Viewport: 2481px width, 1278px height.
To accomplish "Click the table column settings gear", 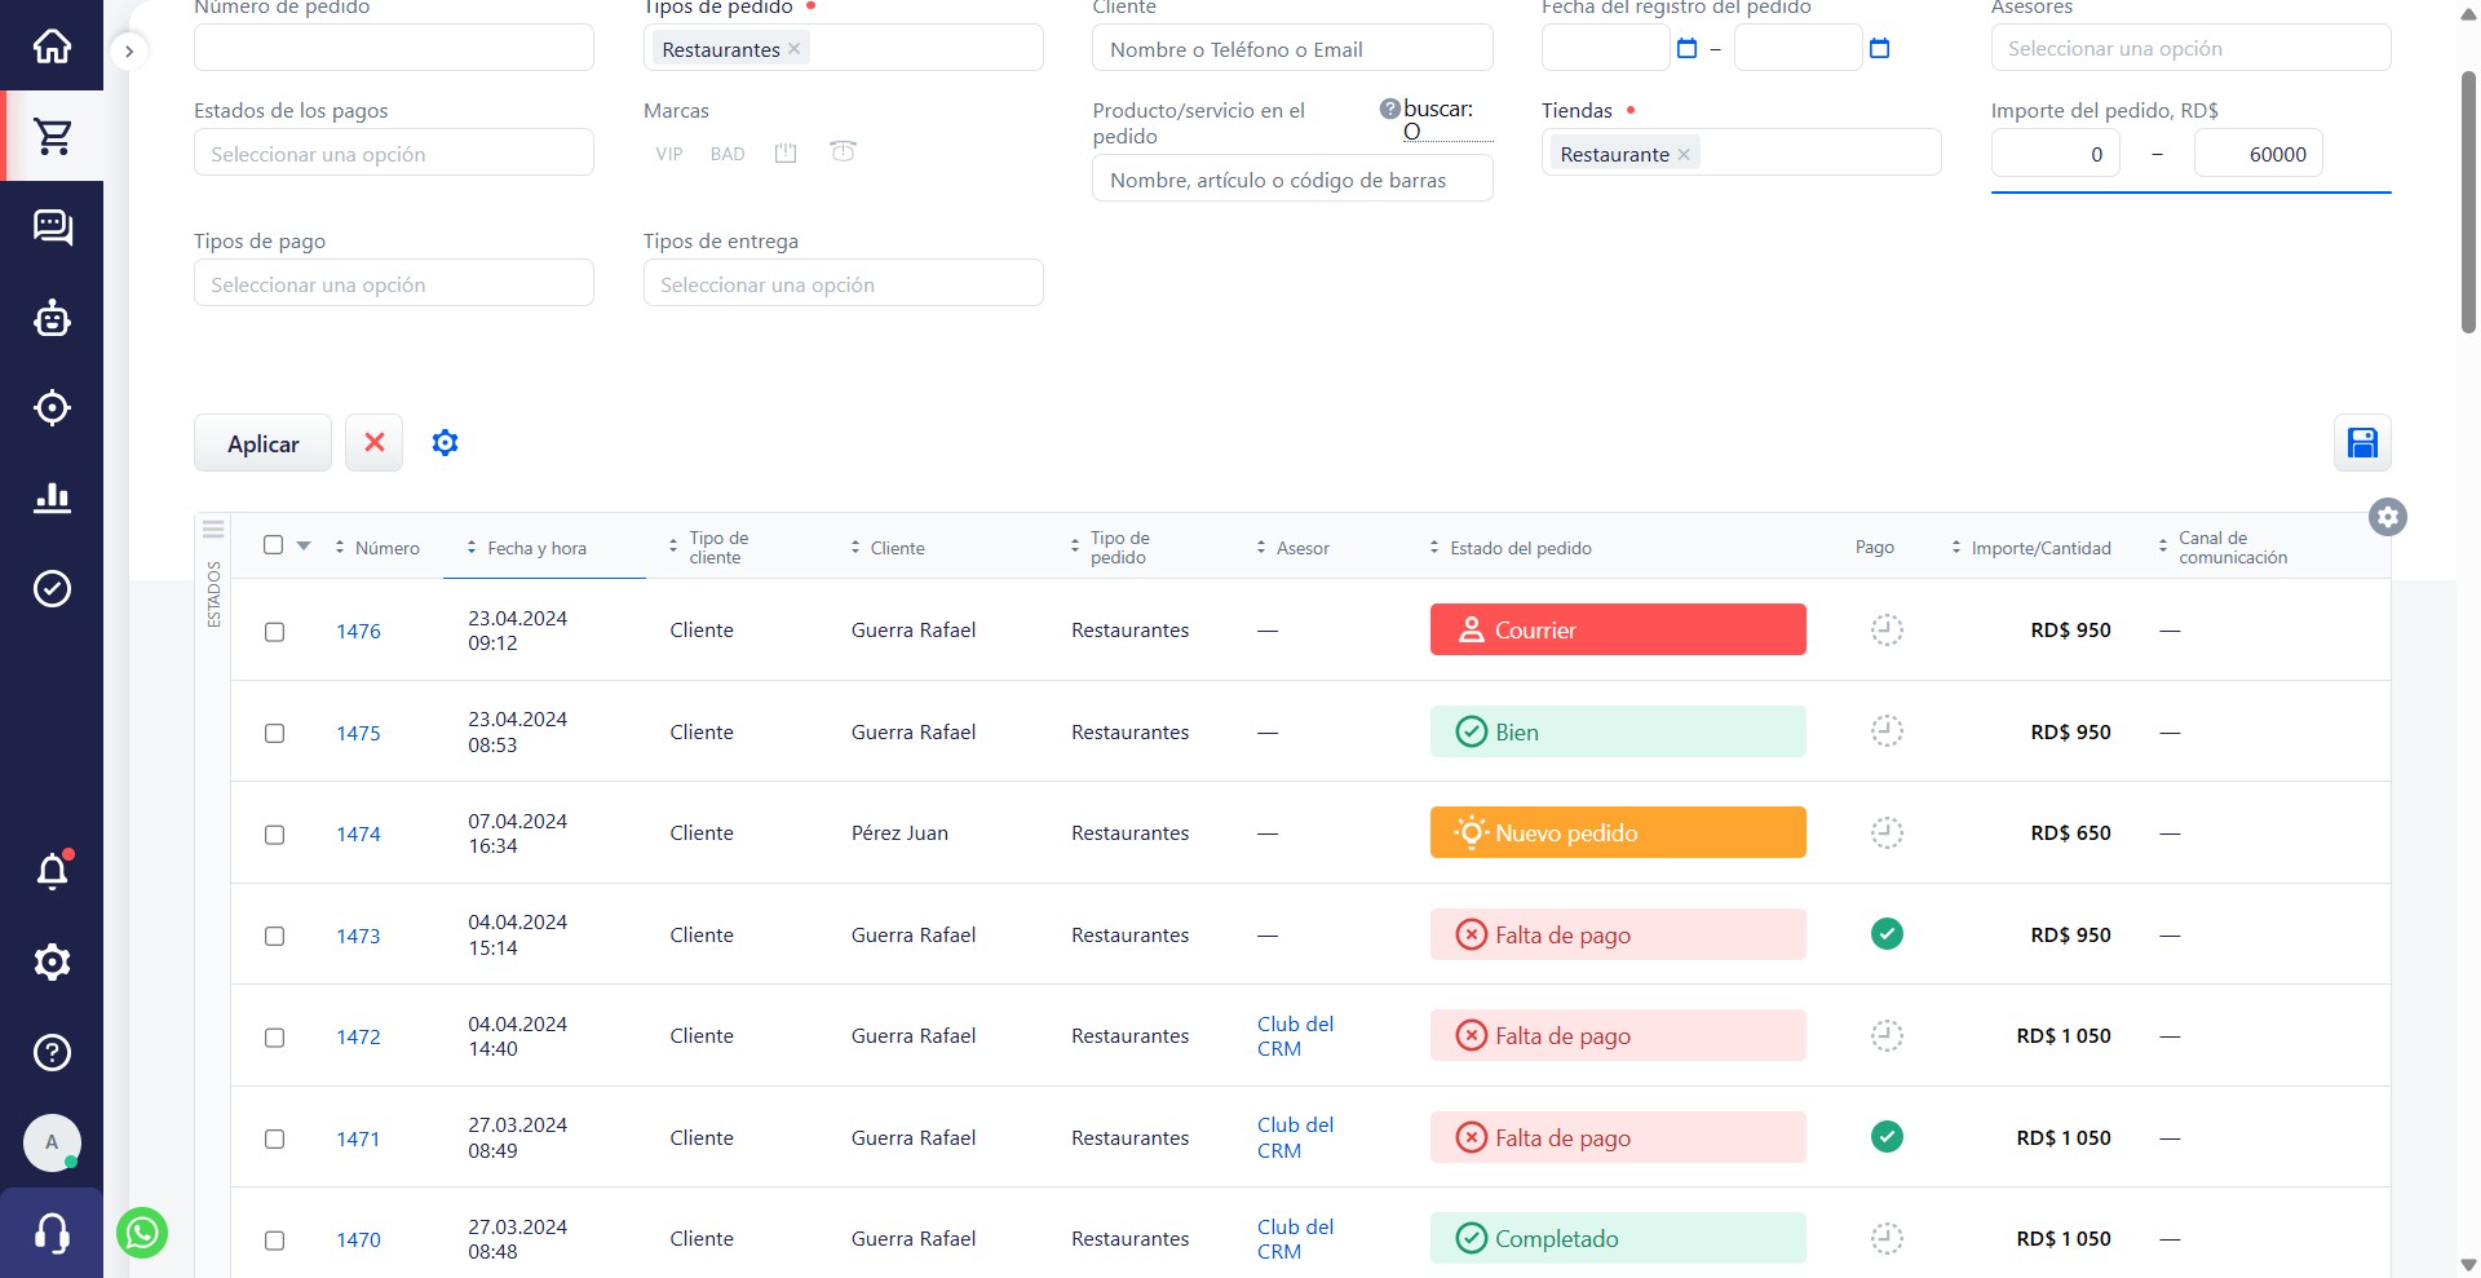I will click(x=2387, y=517).
